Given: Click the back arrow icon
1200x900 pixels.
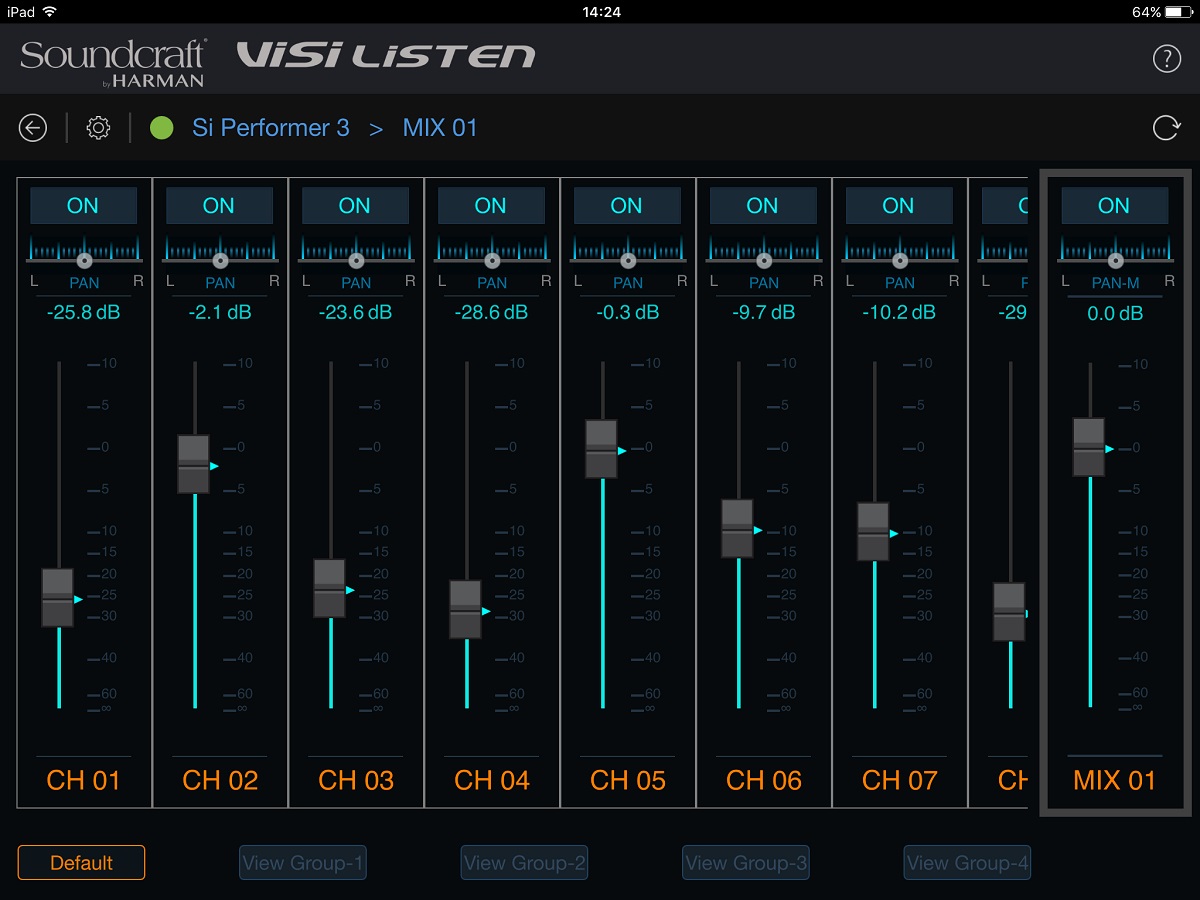Looking at the screenshot, I should 33,128.
